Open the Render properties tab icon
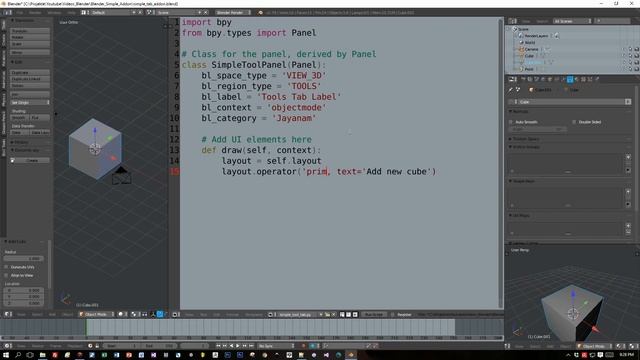The image size is (640, 360). (524, 79)
